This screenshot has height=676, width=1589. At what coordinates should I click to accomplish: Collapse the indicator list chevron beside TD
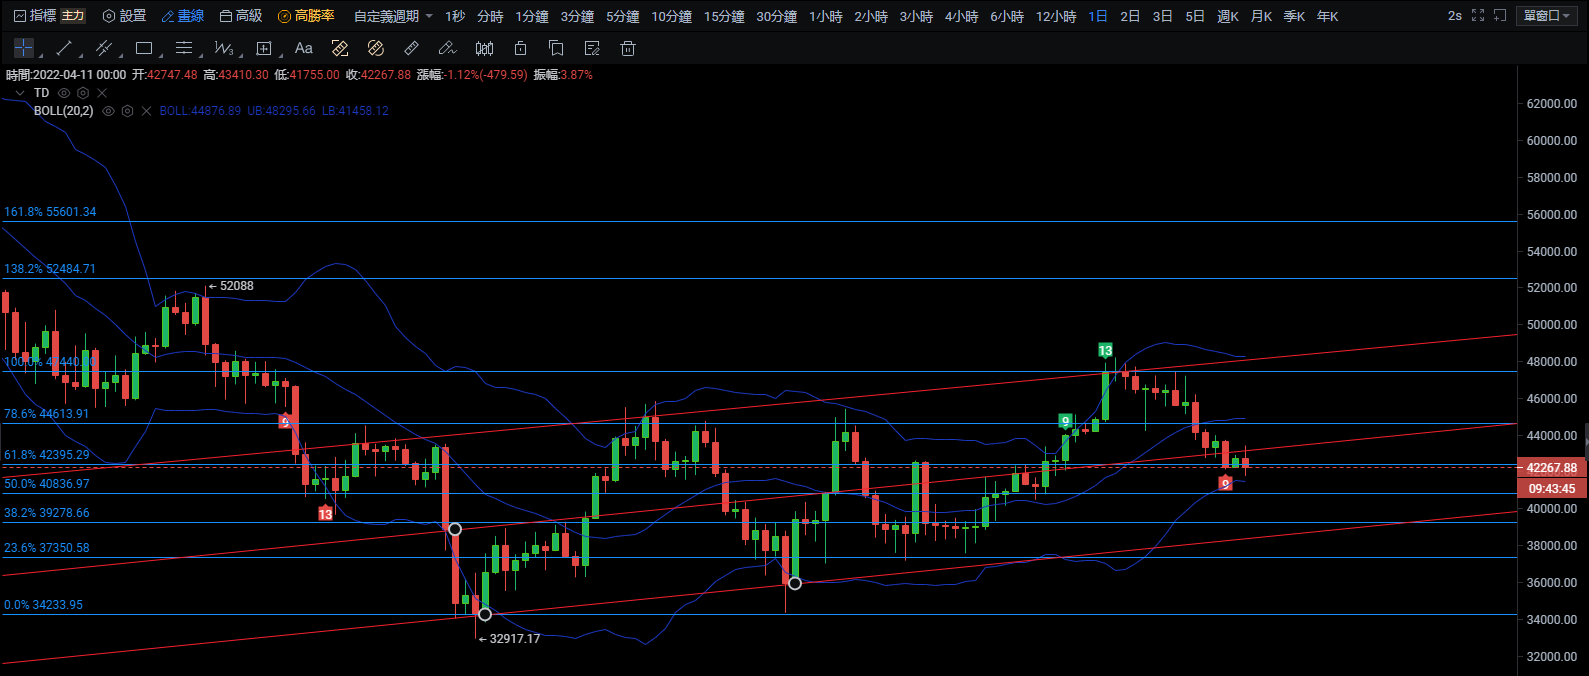click(x=19, y=93)
